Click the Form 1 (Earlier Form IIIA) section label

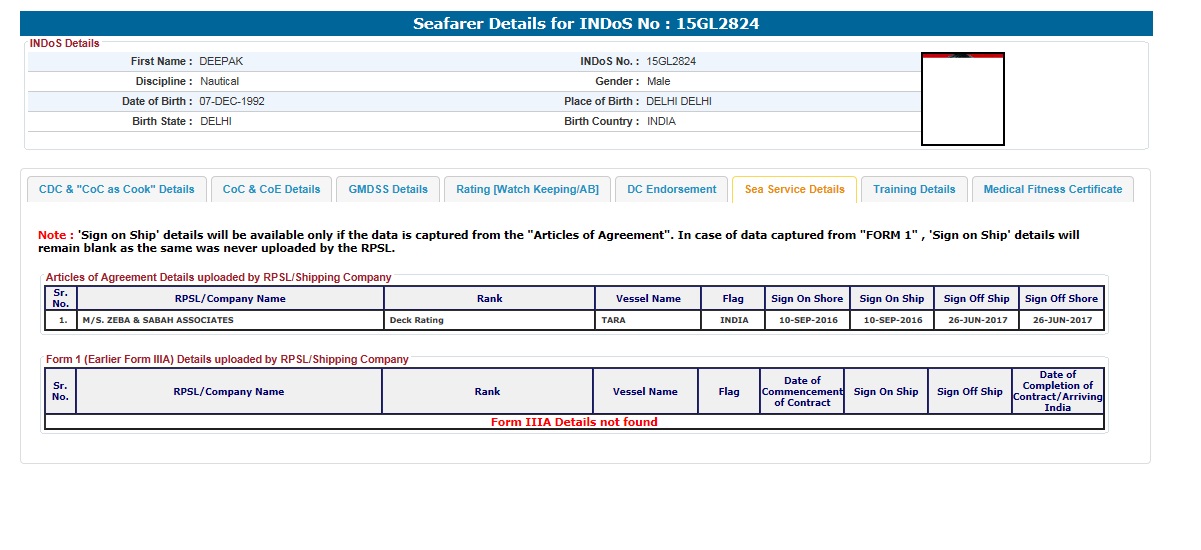click(227, 359)
